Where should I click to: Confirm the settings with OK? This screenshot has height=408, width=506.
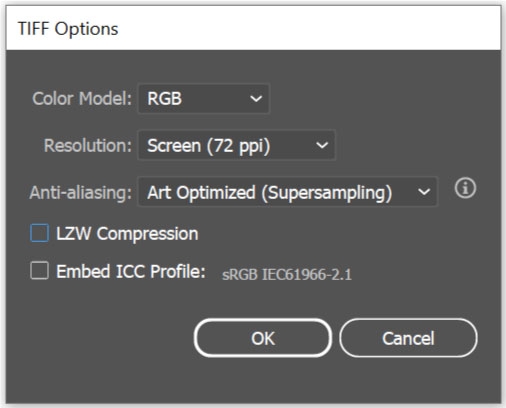pyautogui.click(x=263, y=338)
